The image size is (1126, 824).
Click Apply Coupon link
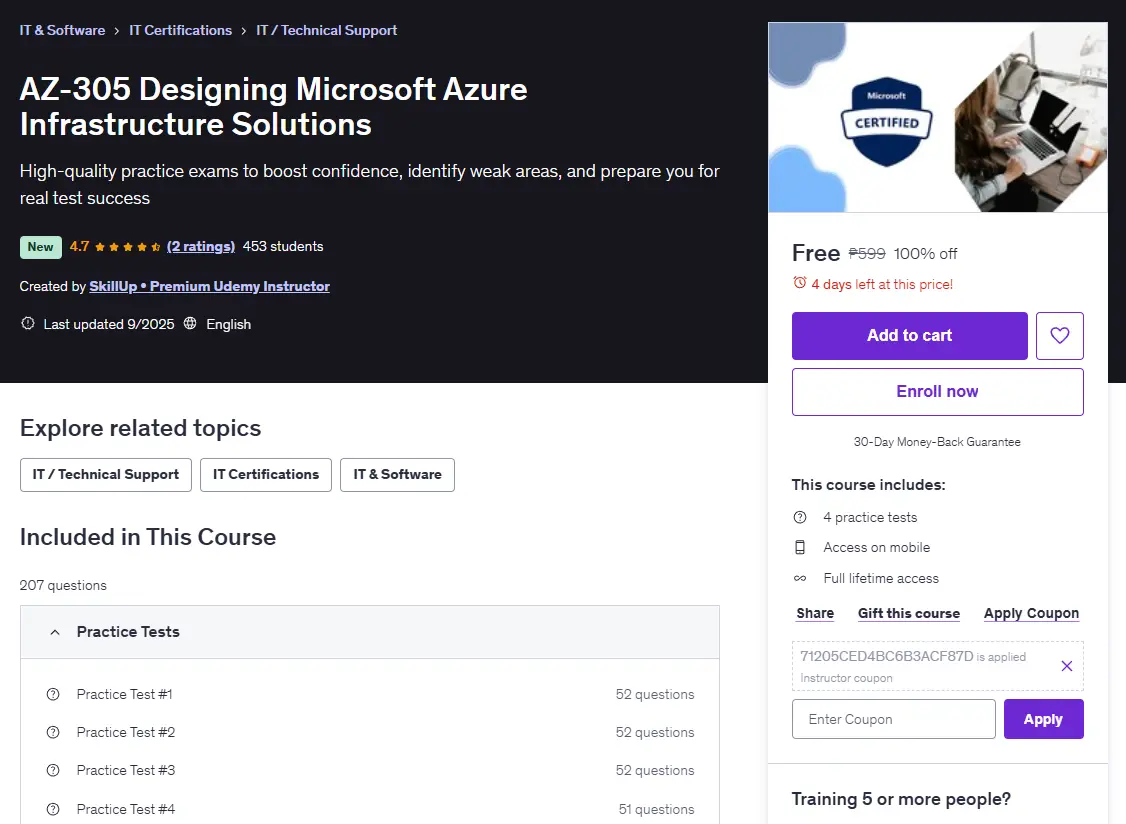pyautogui.click(x=1031, y=614)
